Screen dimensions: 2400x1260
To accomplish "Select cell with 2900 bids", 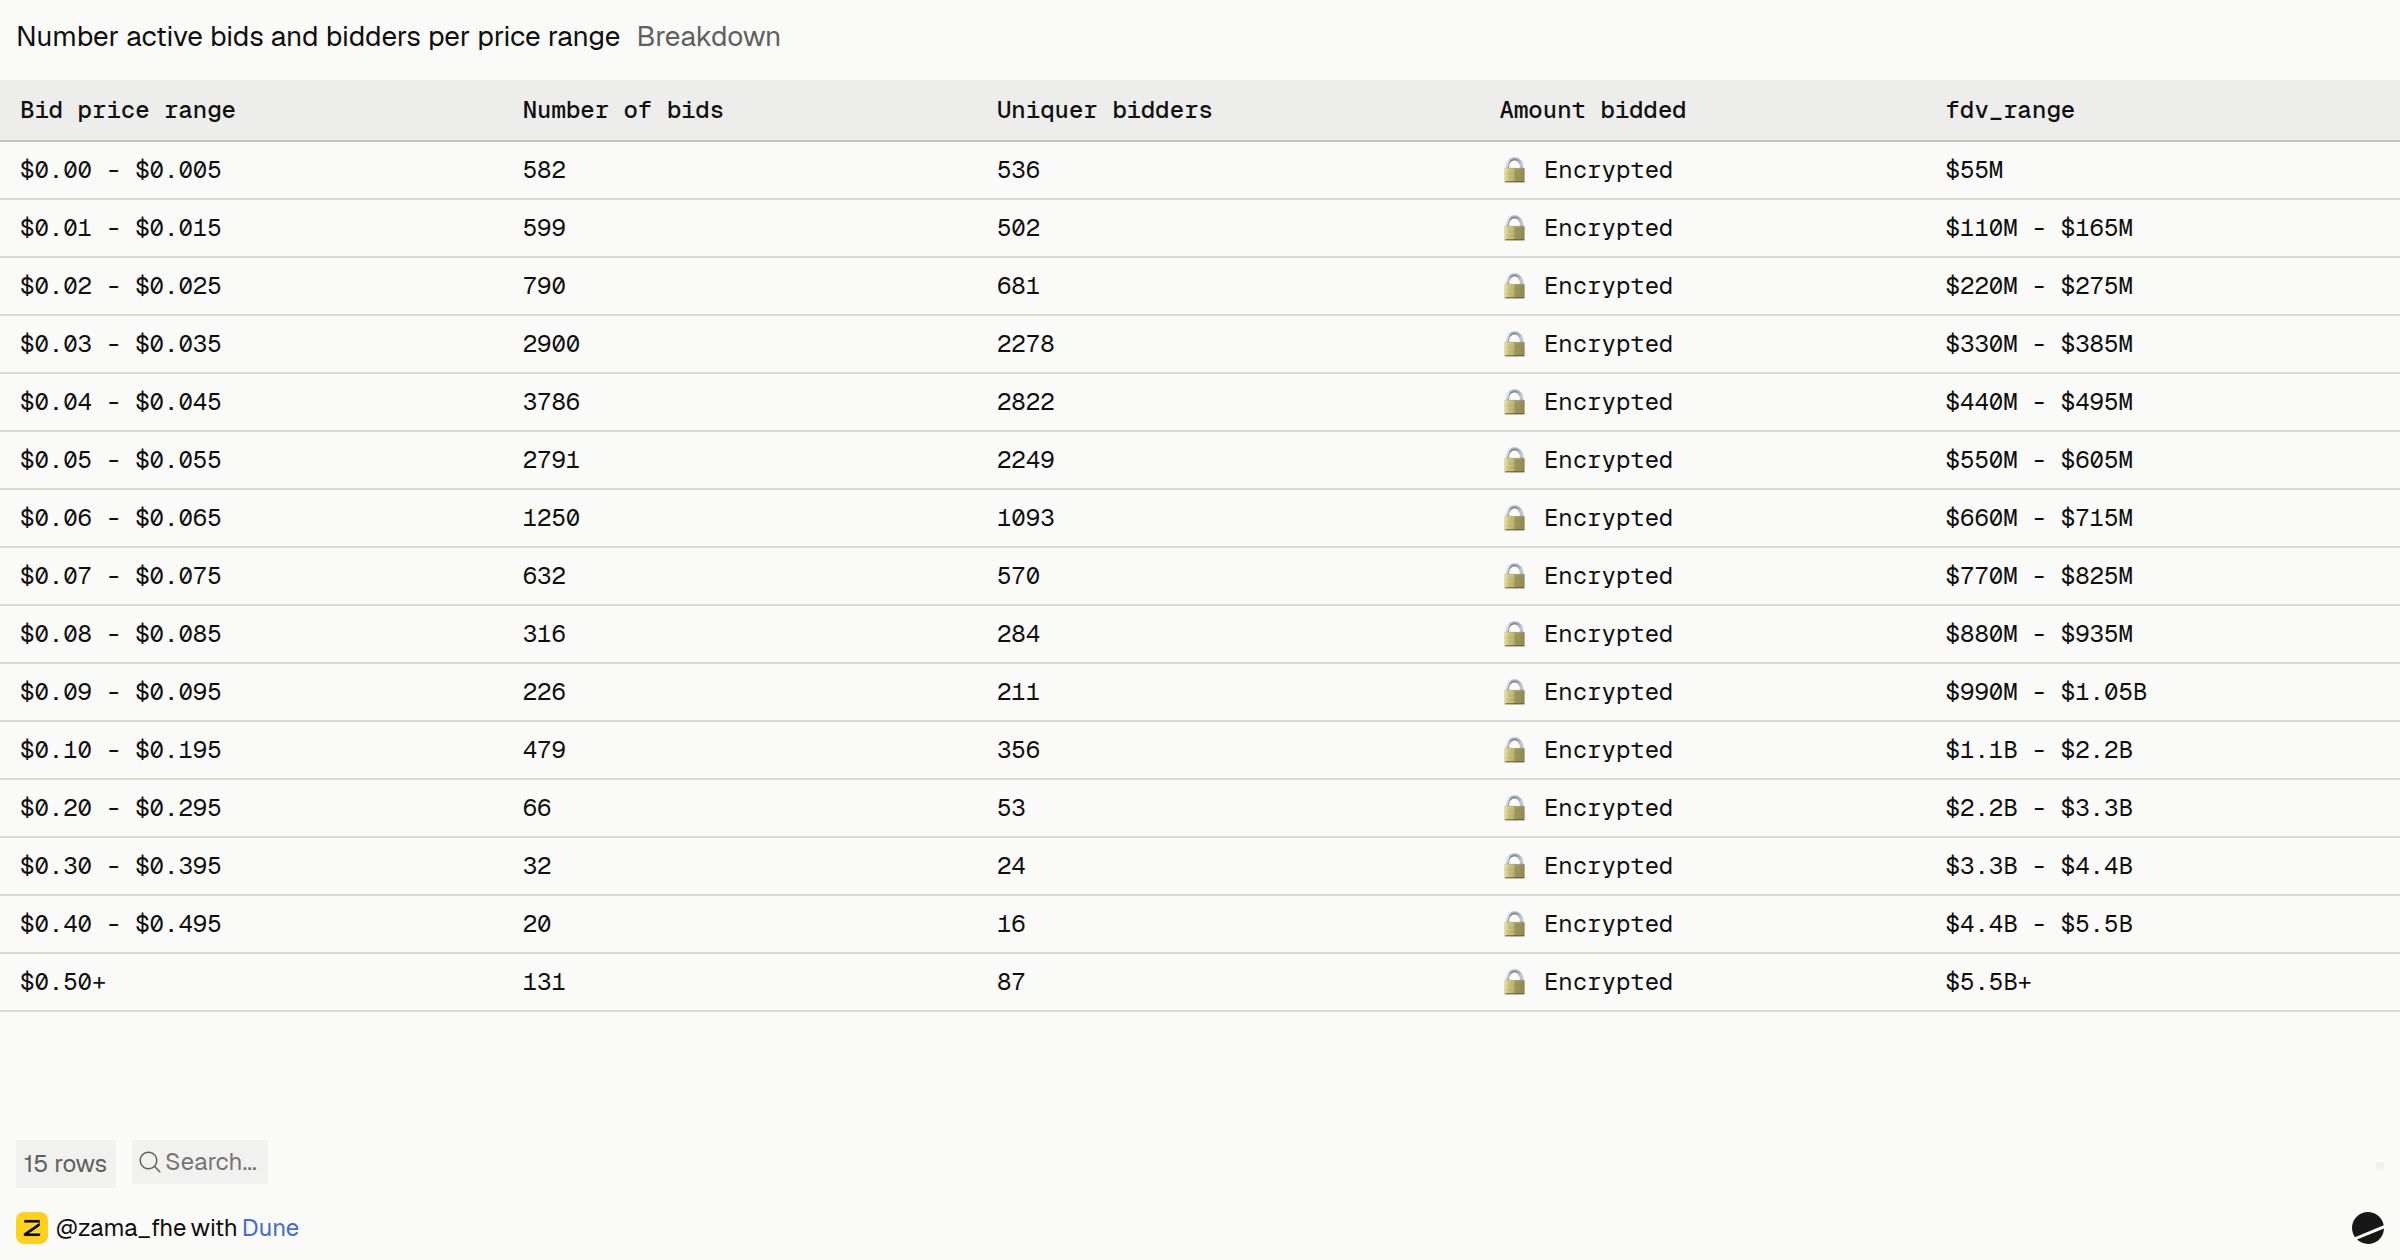I will click(x=551, y=344).
